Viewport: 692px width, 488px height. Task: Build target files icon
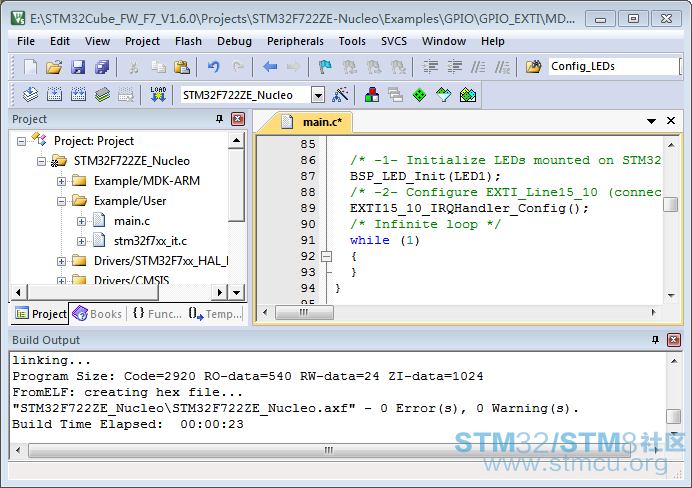click(54, 95)
